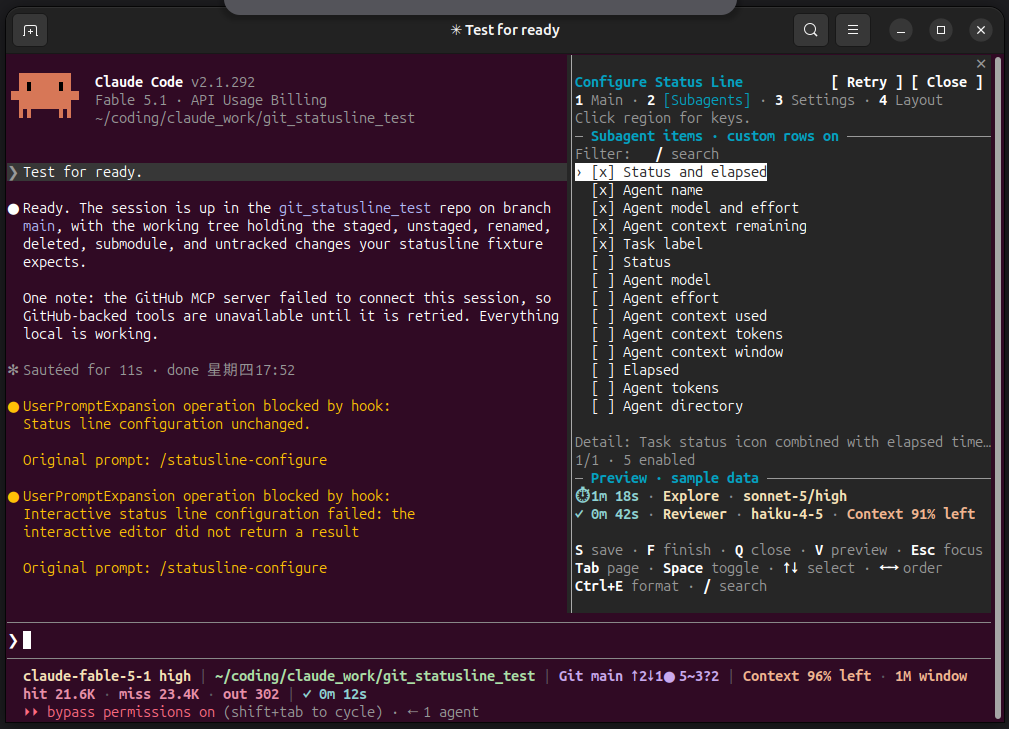Click the miss 23.4K cache stat
The width and height of the screenshot is (1009, 729).
point(159,694)
